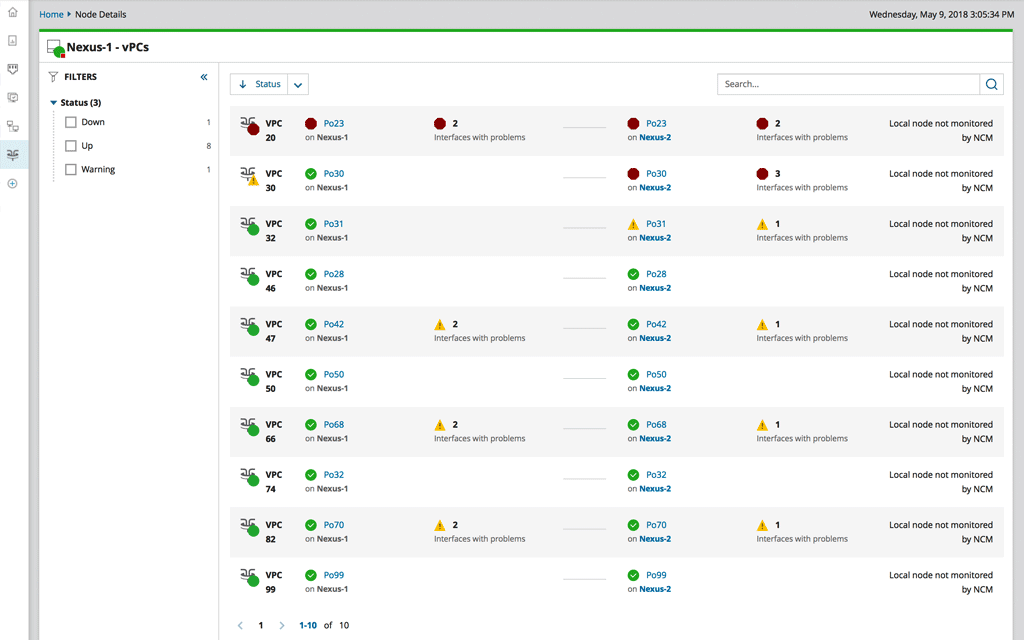Collapse the Filters panel with double chevron
This screenshot has height=640, width=1024.
(204, 76)
